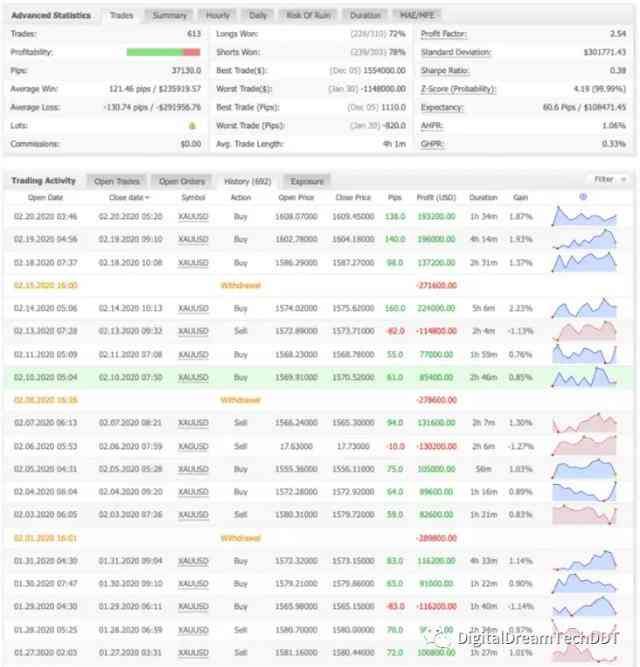Open the Exposure tab
Image resolution: width=640 pixels, height=667 pixels.
point(306,181)
